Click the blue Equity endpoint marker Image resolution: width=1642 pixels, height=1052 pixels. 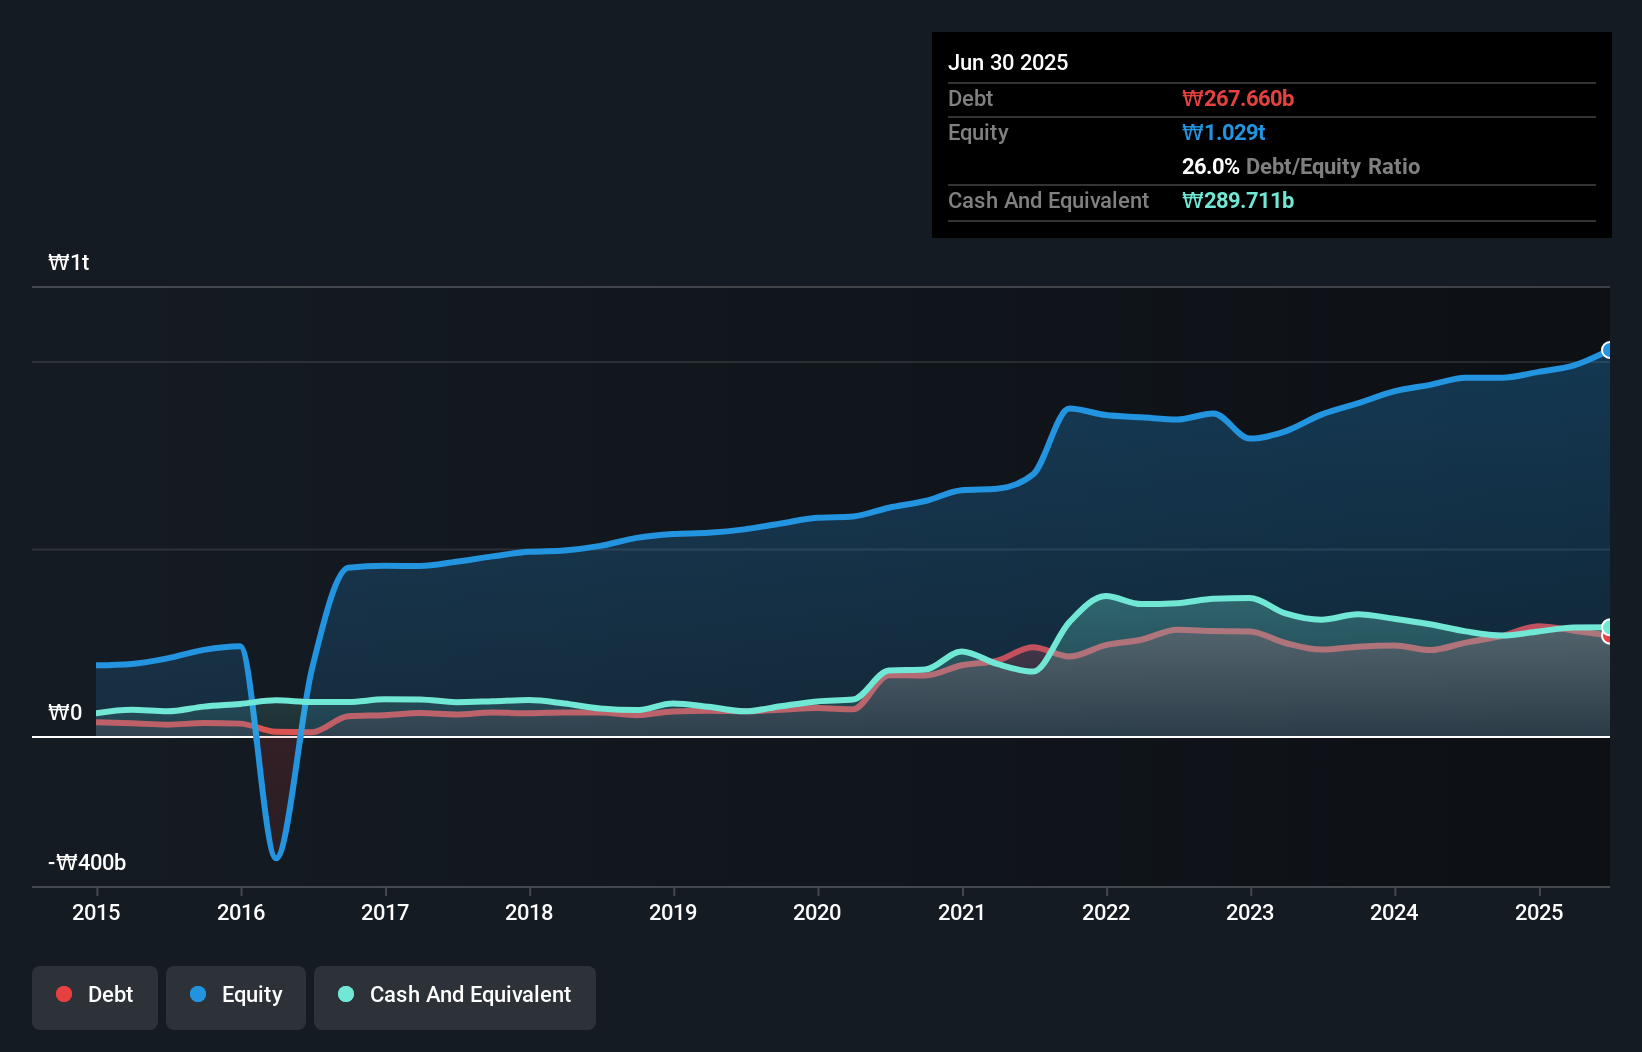tap(1607, 350)
